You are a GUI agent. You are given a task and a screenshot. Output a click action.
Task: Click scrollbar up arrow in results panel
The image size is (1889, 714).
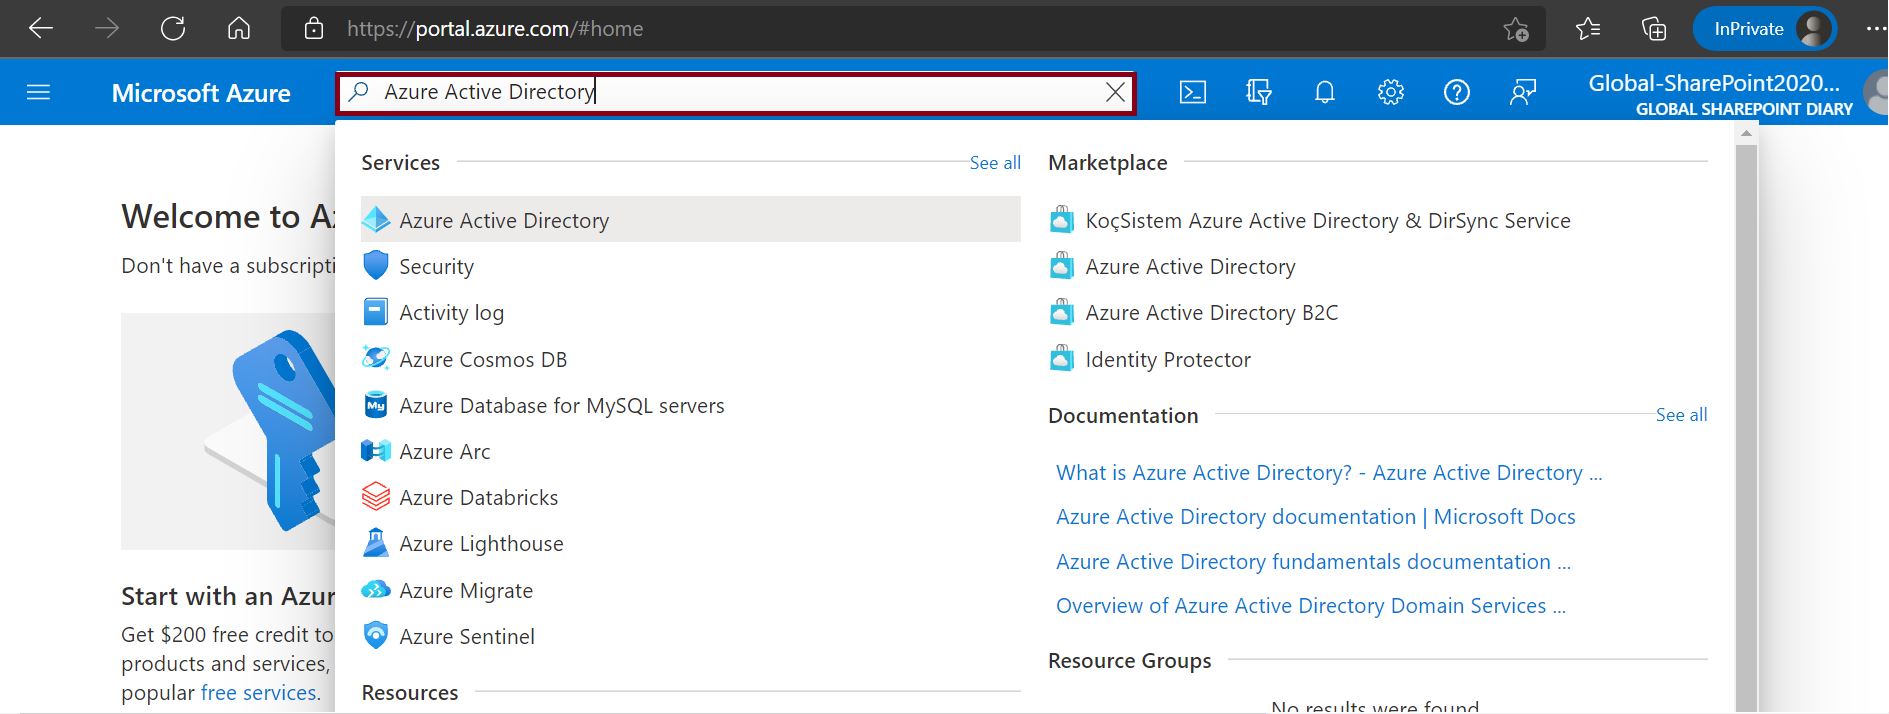1746,133
